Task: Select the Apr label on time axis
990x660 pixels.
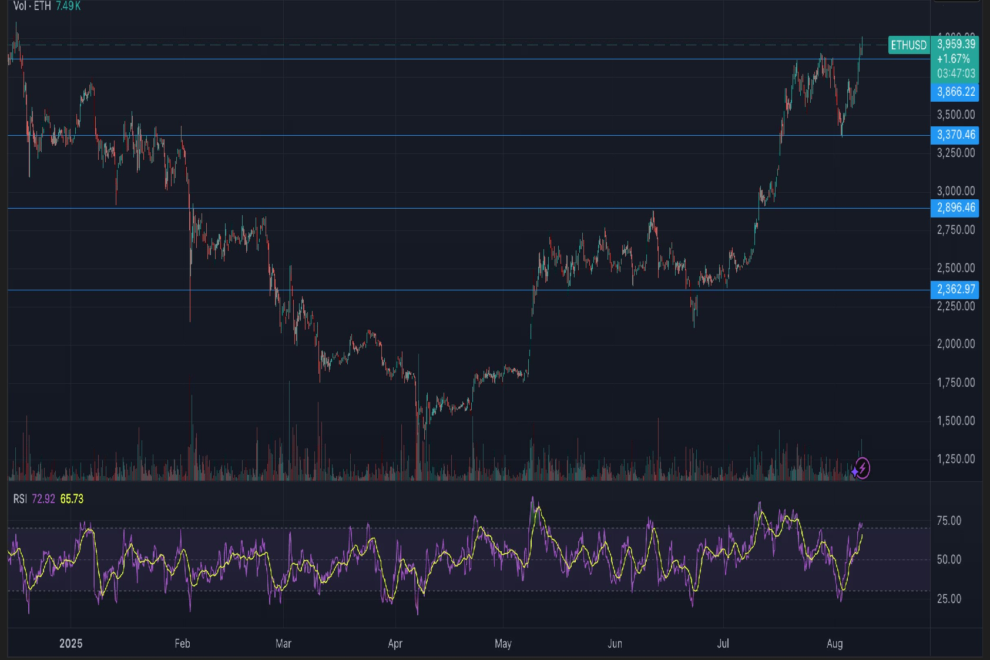Action: (395, 645)
